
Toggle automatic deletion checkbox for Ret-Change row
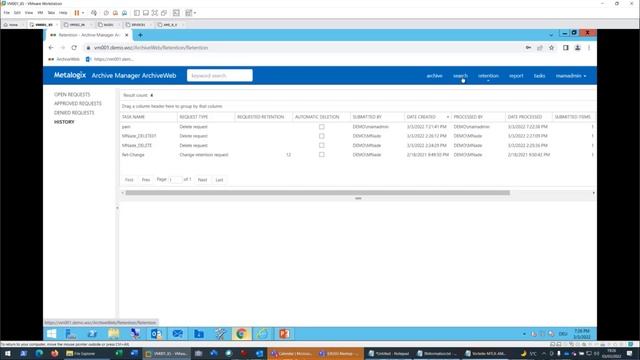coord(322,155)
